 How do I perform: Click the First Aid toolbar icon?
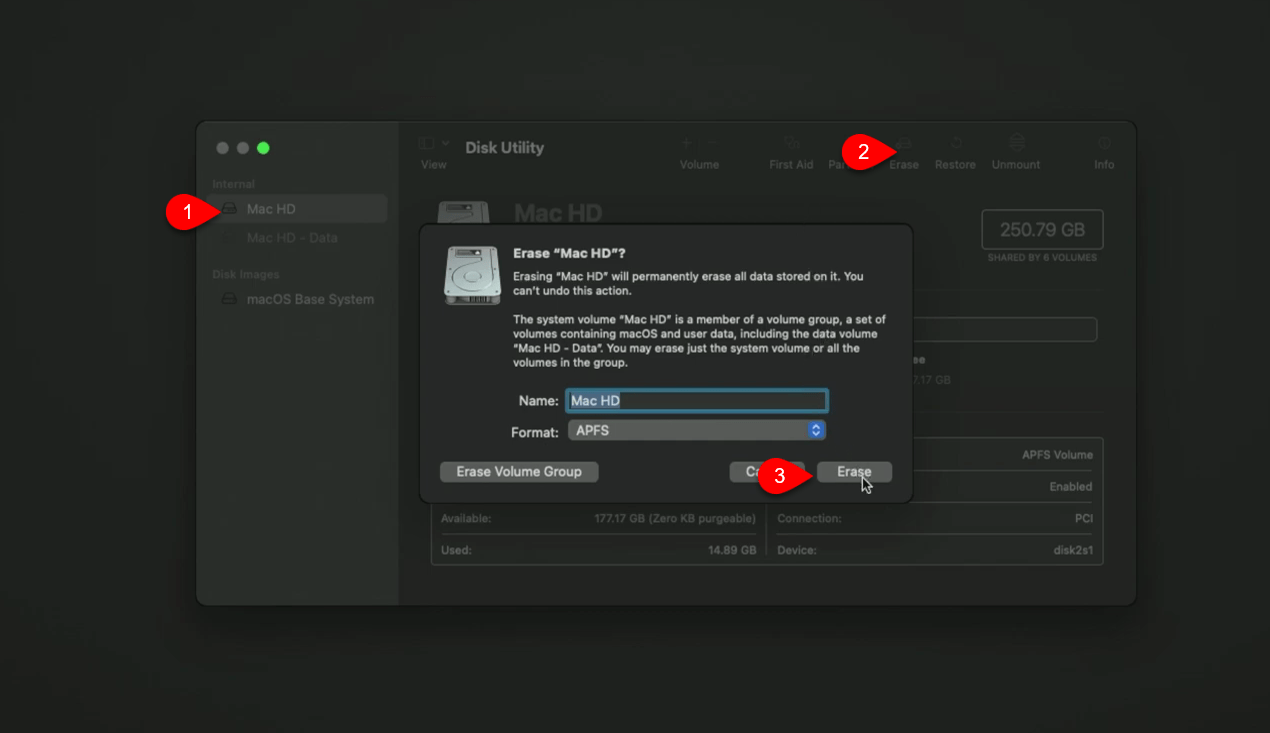pyautogui.click(x=791, y=143)
